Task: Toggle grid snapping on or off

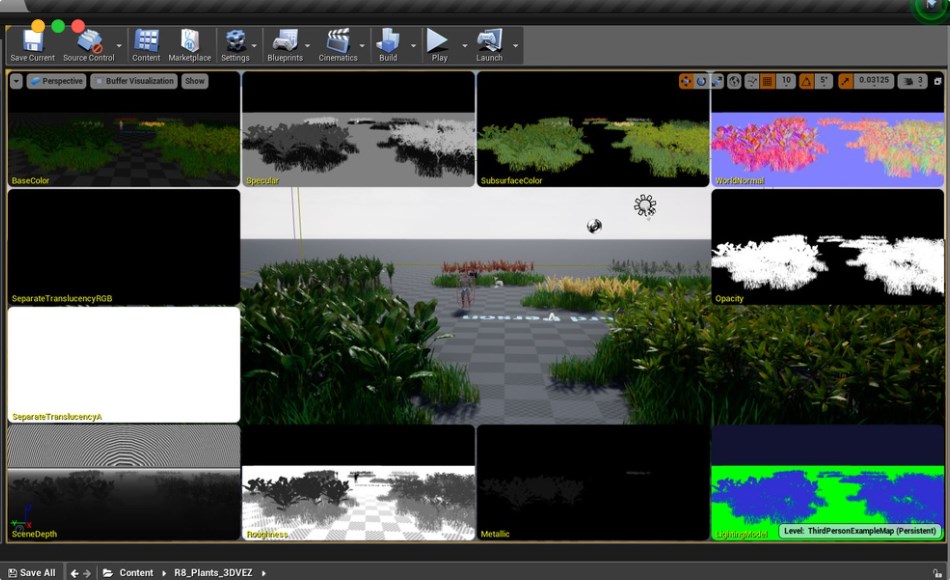Action: [x=767, y=81]
